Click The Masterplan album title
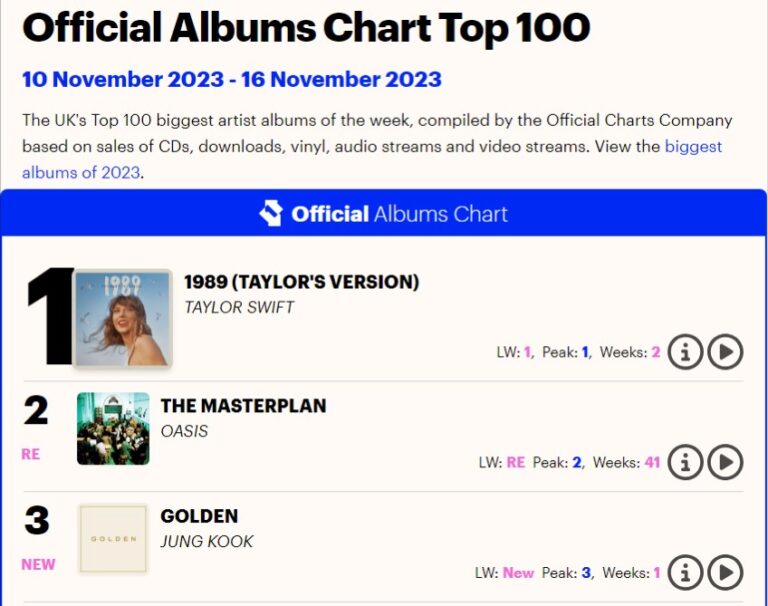Screen dimensions: 768x606 (243, 406)
